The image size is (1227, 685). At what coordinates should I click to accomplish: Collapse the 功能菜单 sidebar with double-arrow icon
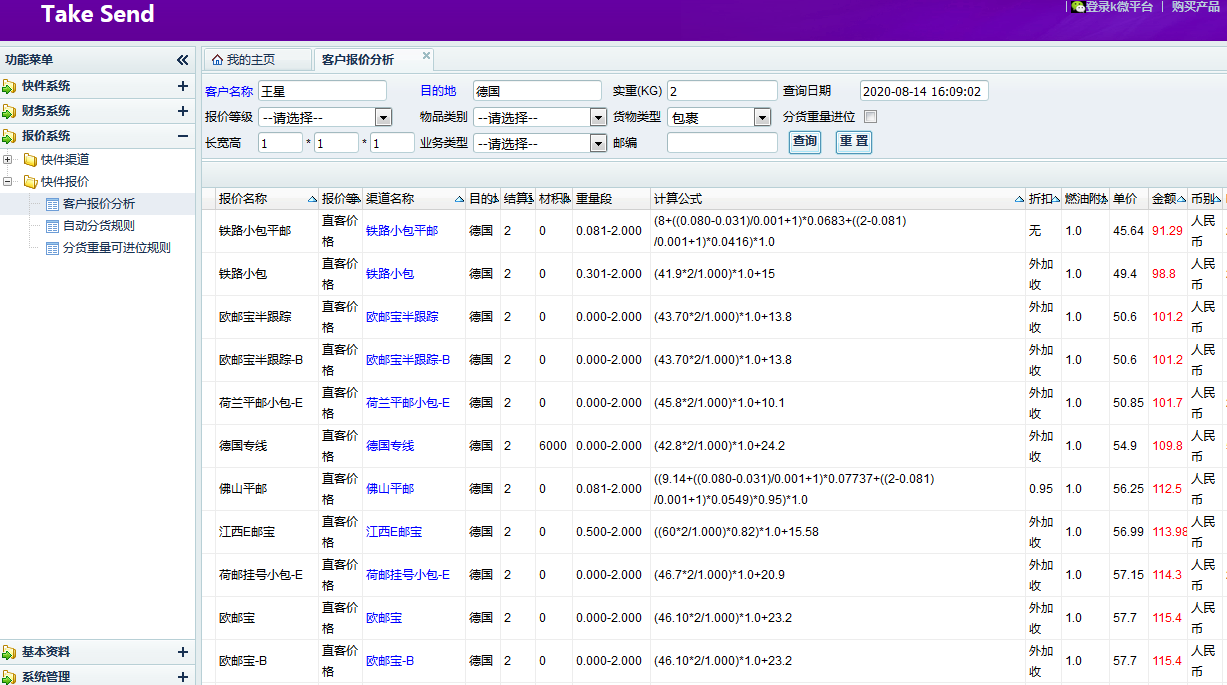tap(182, 60)
